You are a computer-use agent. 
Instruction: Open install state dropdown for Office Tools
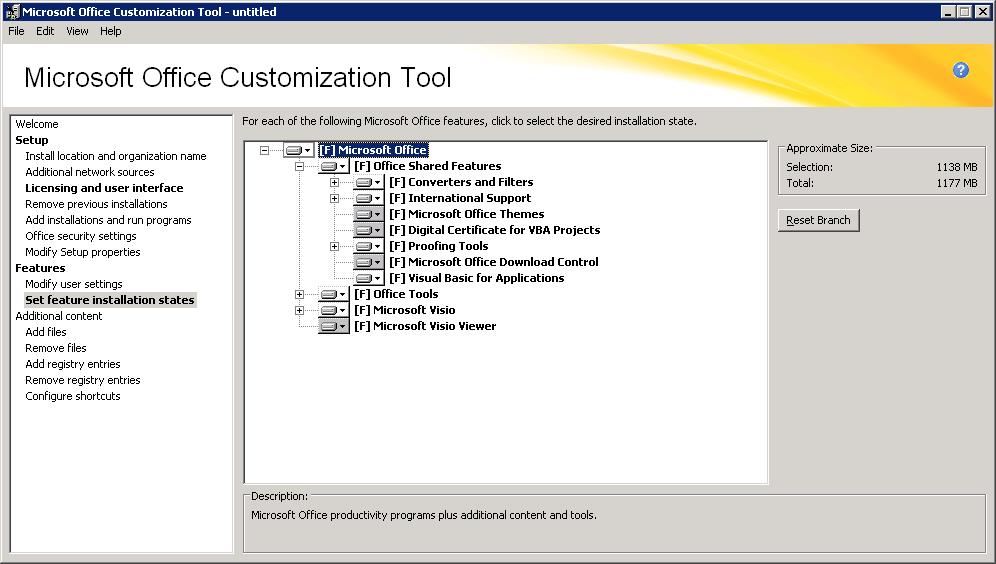coord(333,294)
